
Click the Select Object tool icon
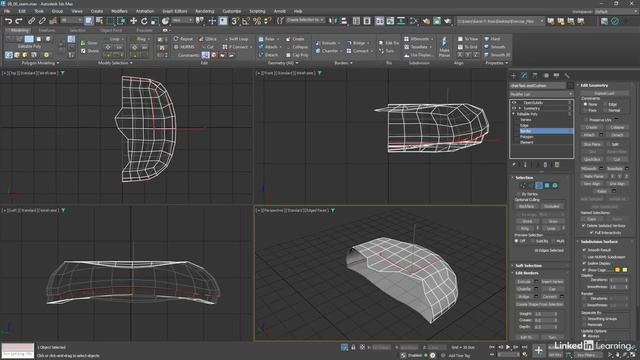pos(89,20)
